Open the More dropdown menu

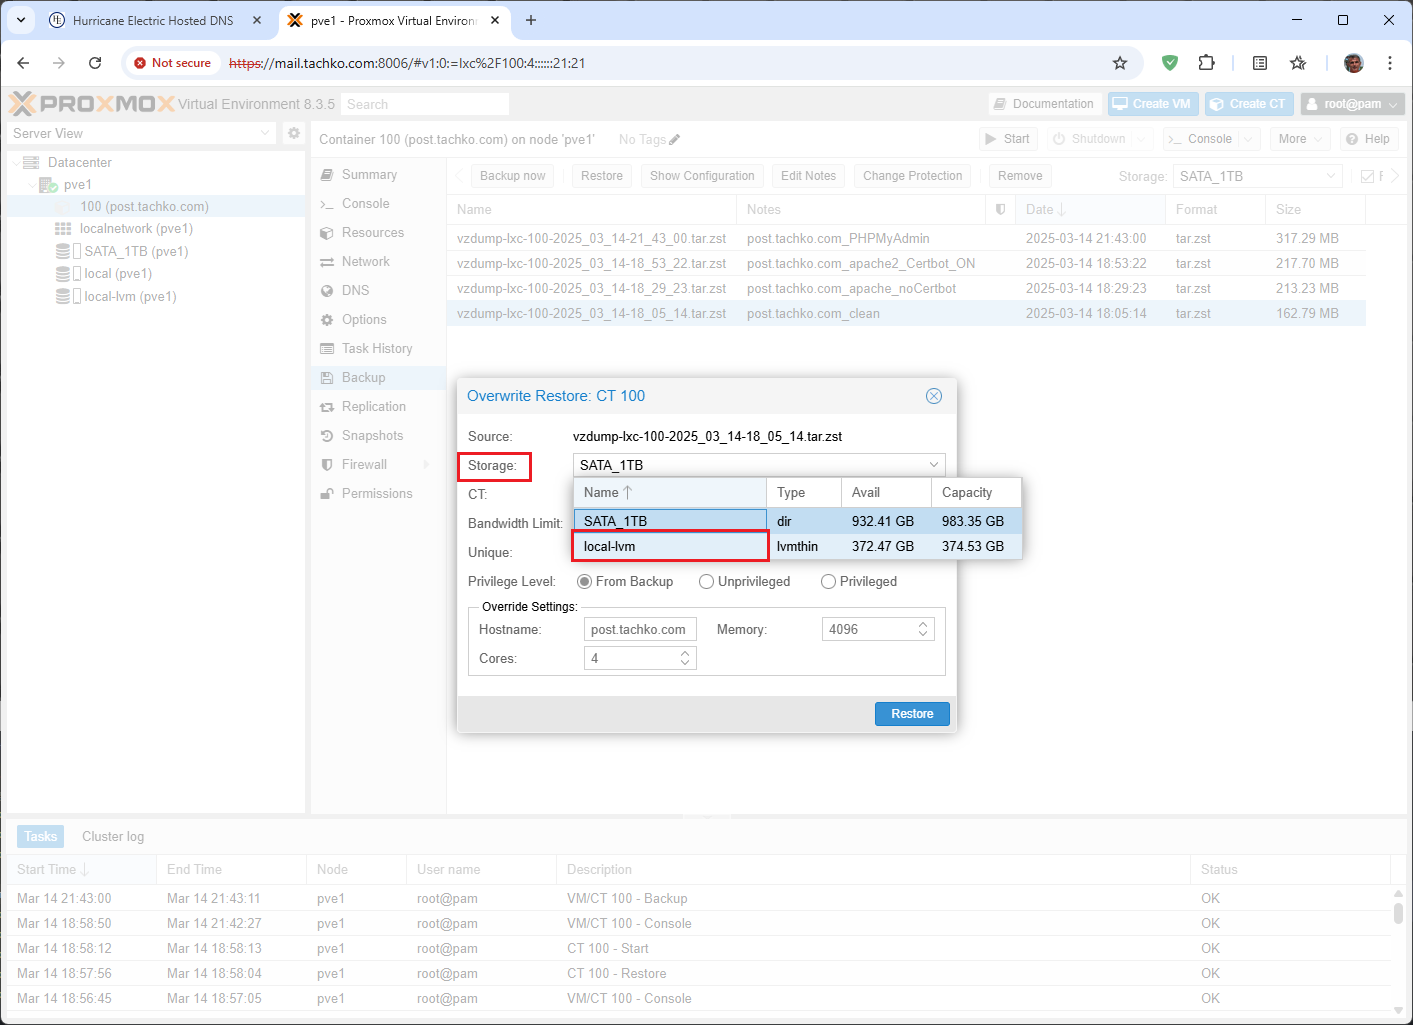[x=1300, y=139]
